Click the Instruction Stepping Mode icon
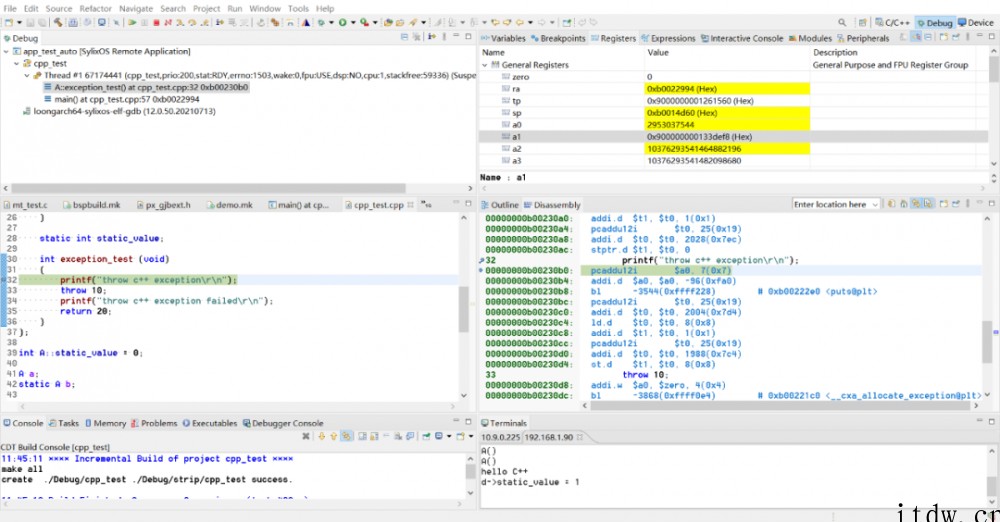 pyautogui.click(x=219, y=22)
